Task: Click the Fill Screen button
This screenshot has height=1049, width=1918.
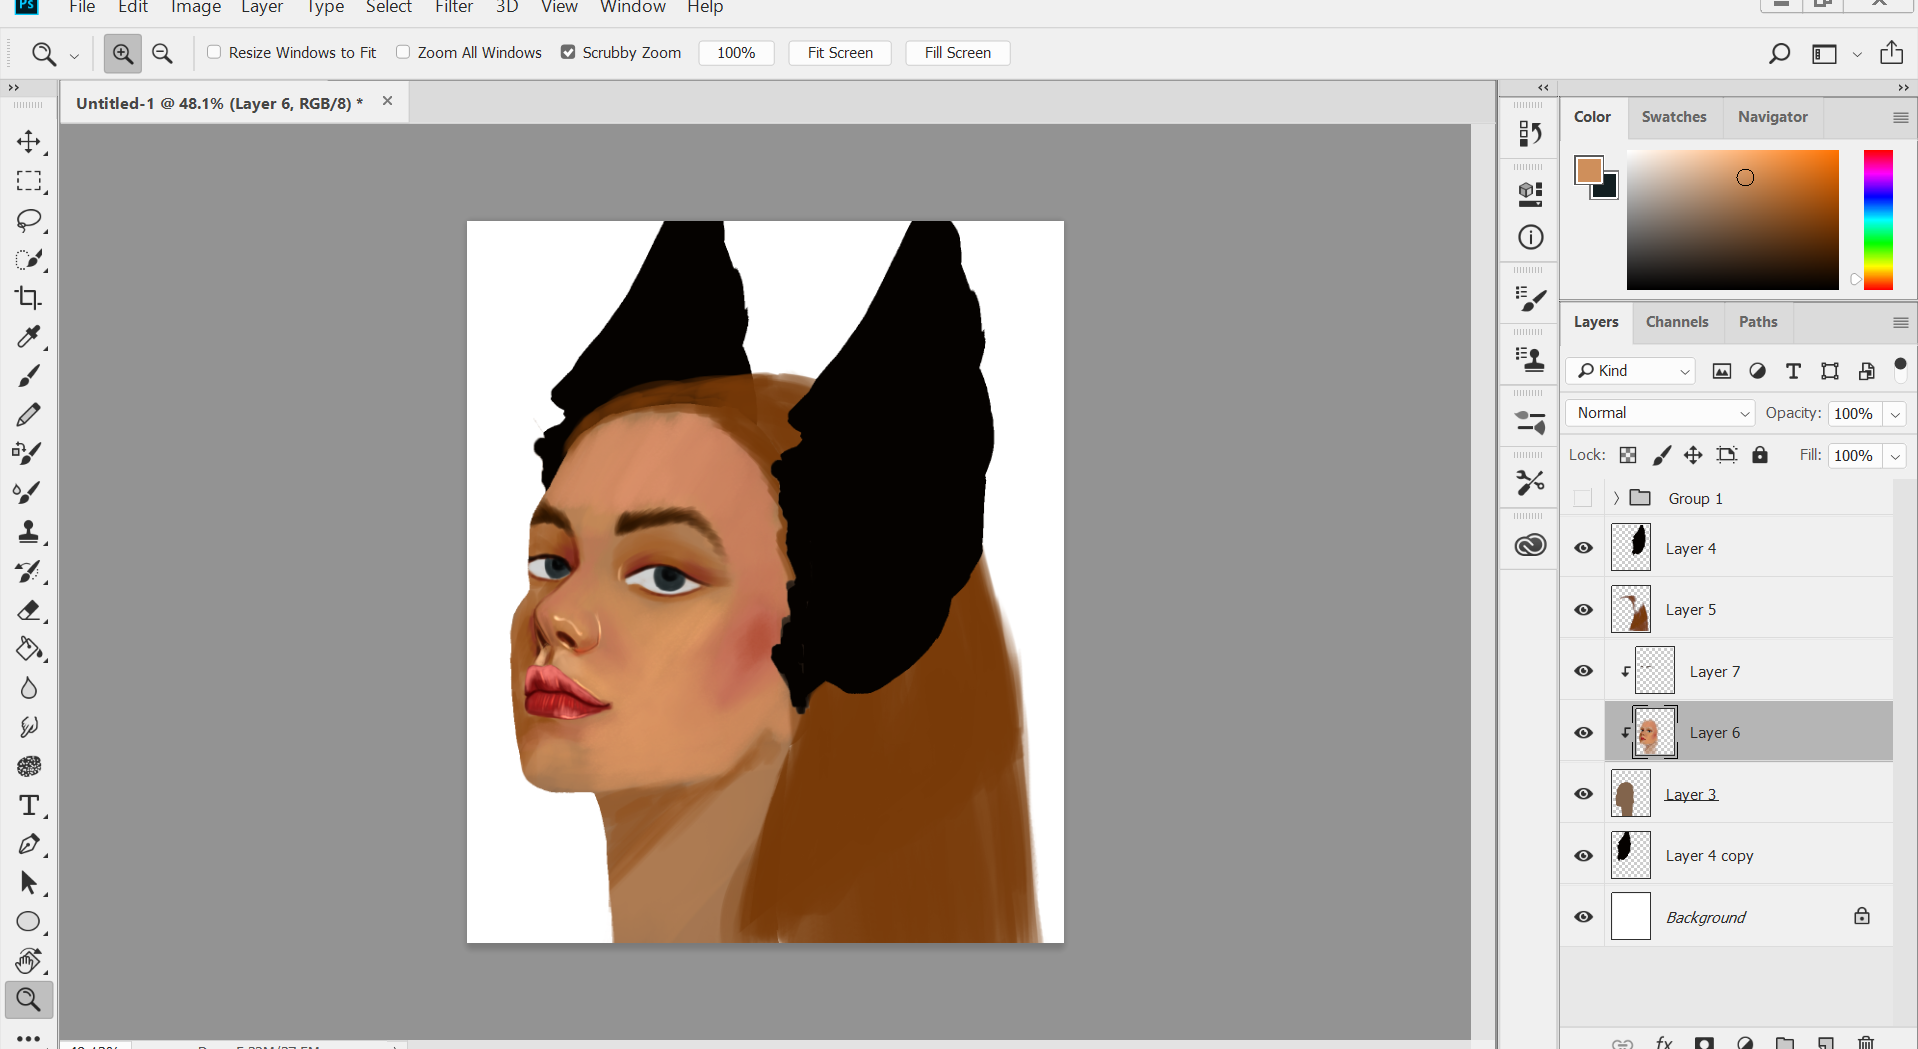Action: 957,53
